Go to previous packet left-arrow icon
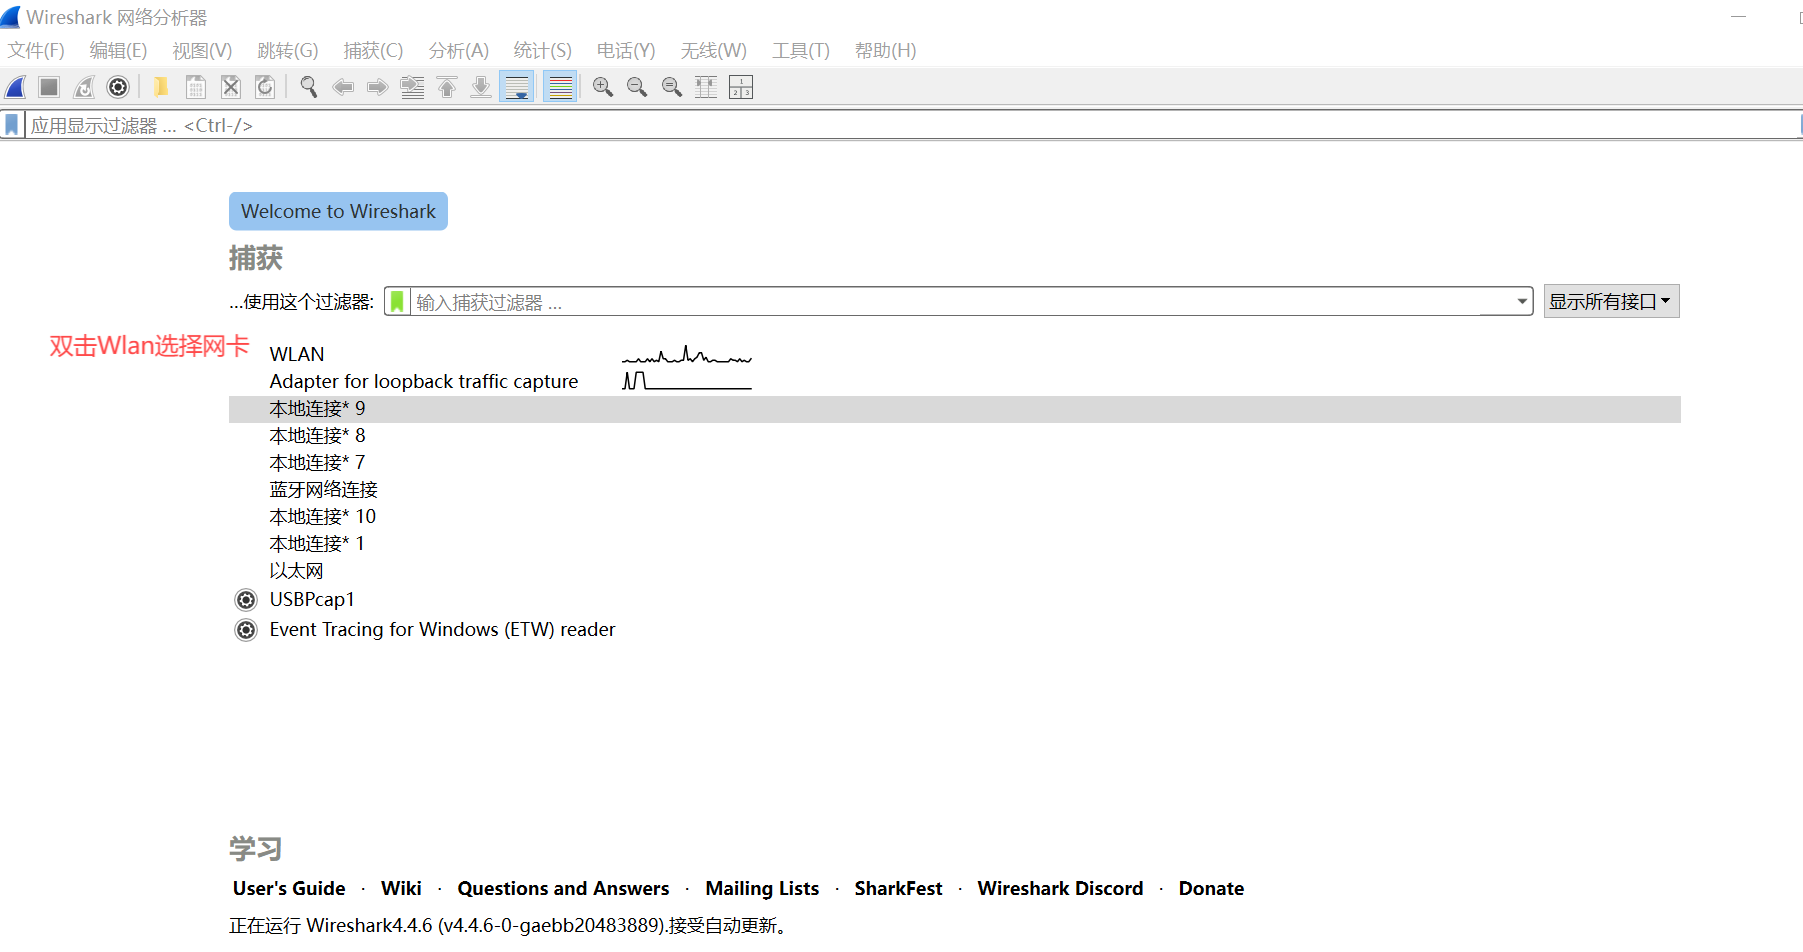Viewport: 1803px width, 952px height. click(343, 87)
